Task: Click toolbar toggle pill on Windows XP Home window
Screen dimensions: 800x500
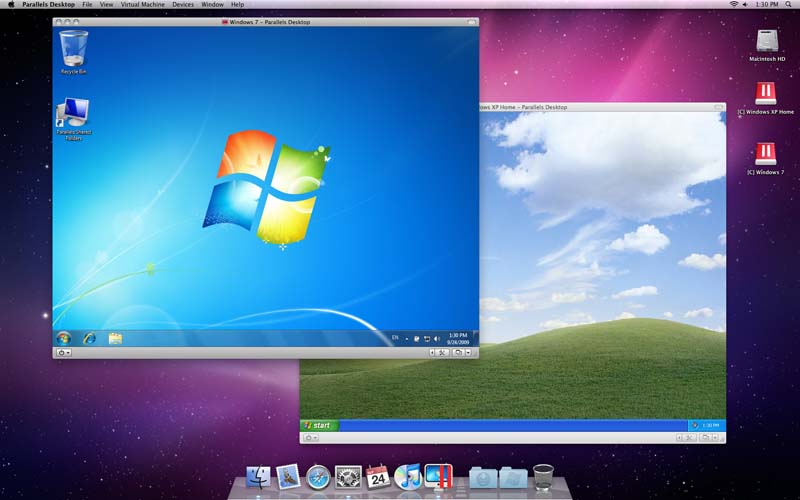Action: [719, 107]
